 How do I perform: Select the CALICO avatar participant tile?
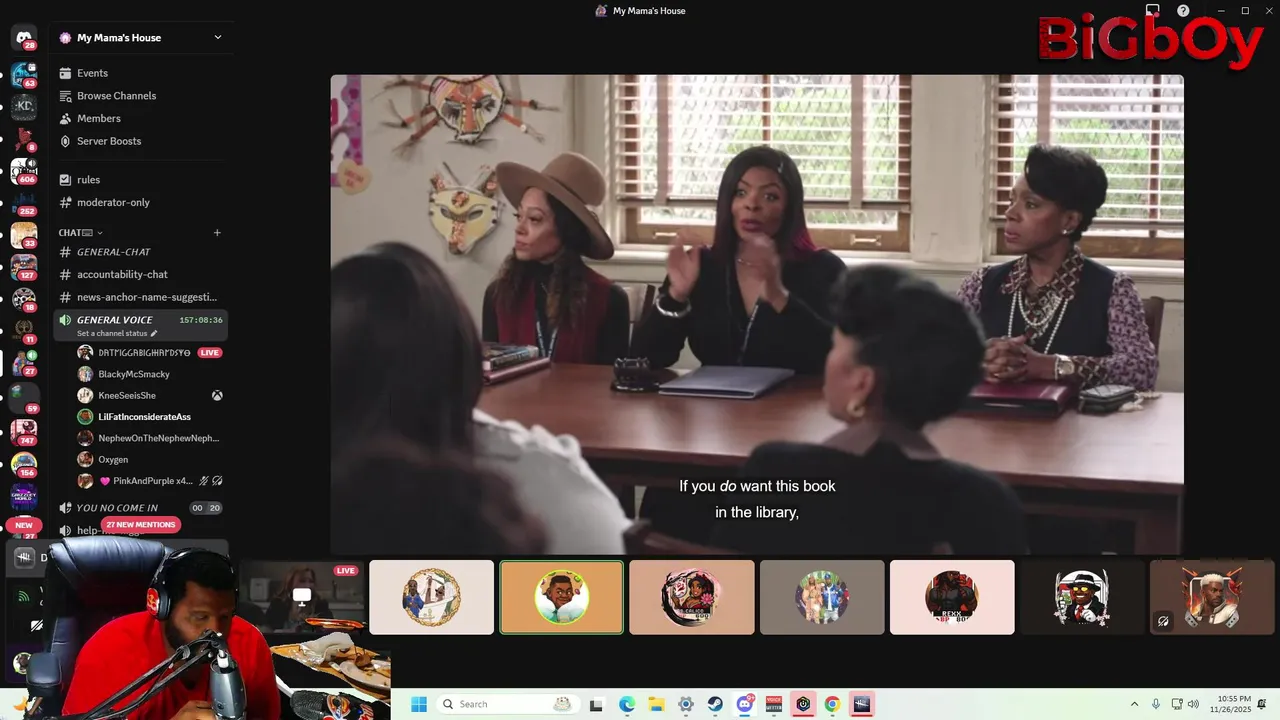pyautogui.click(x=692, y=597)
